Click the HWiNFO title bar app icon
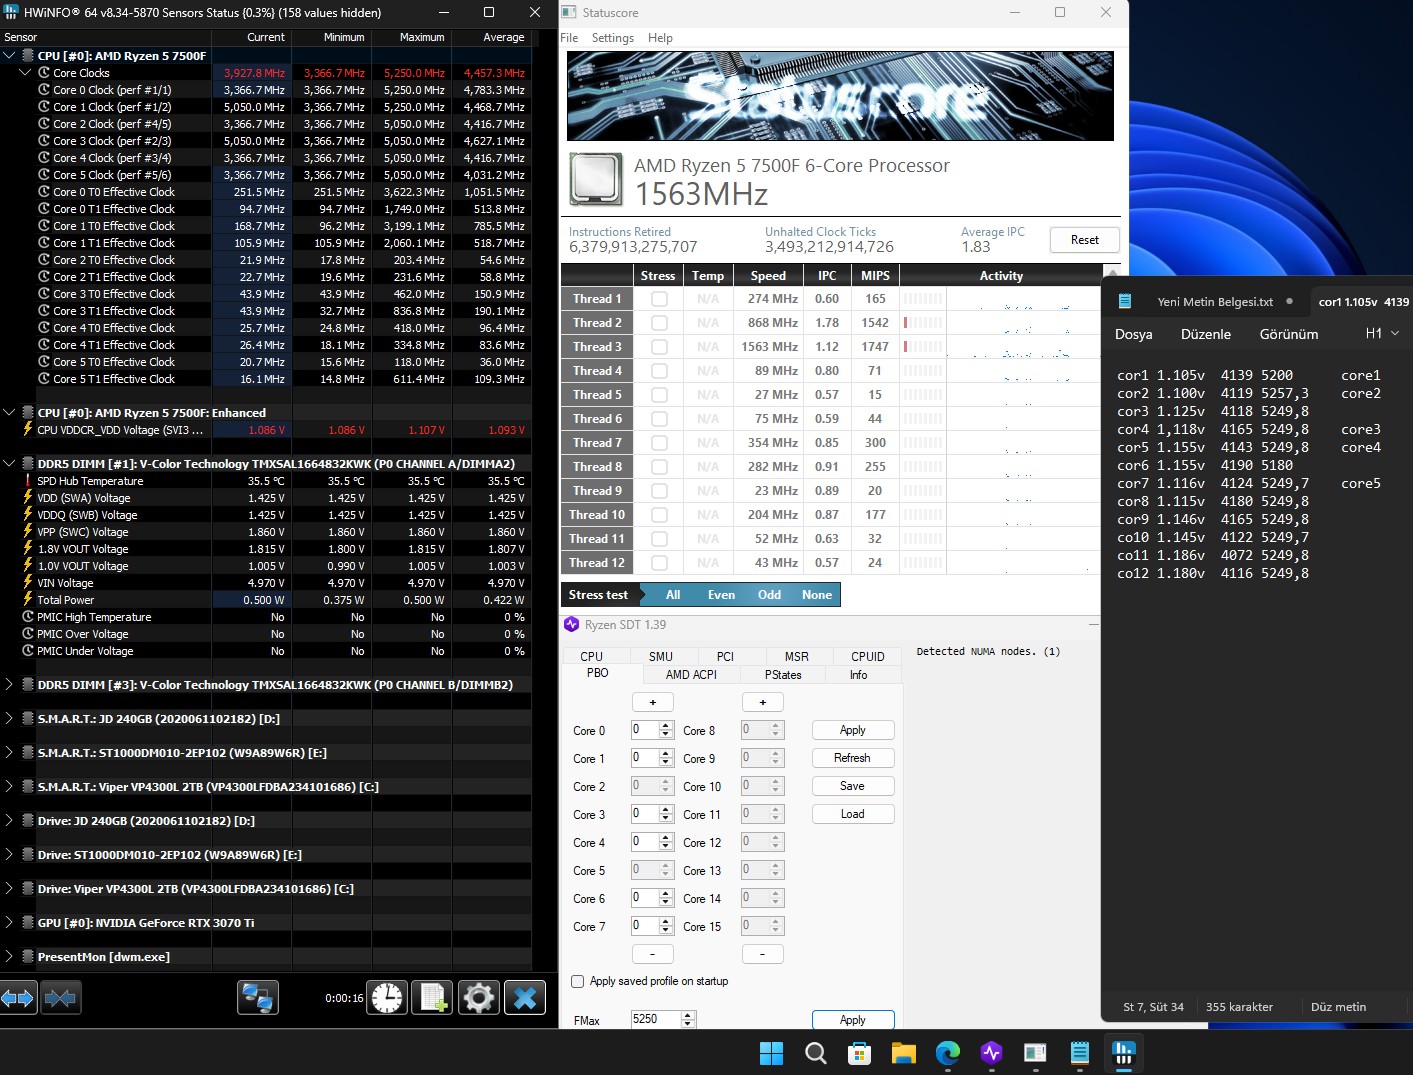Screen dimensions: 1413x1075 [x=11, y=12]
